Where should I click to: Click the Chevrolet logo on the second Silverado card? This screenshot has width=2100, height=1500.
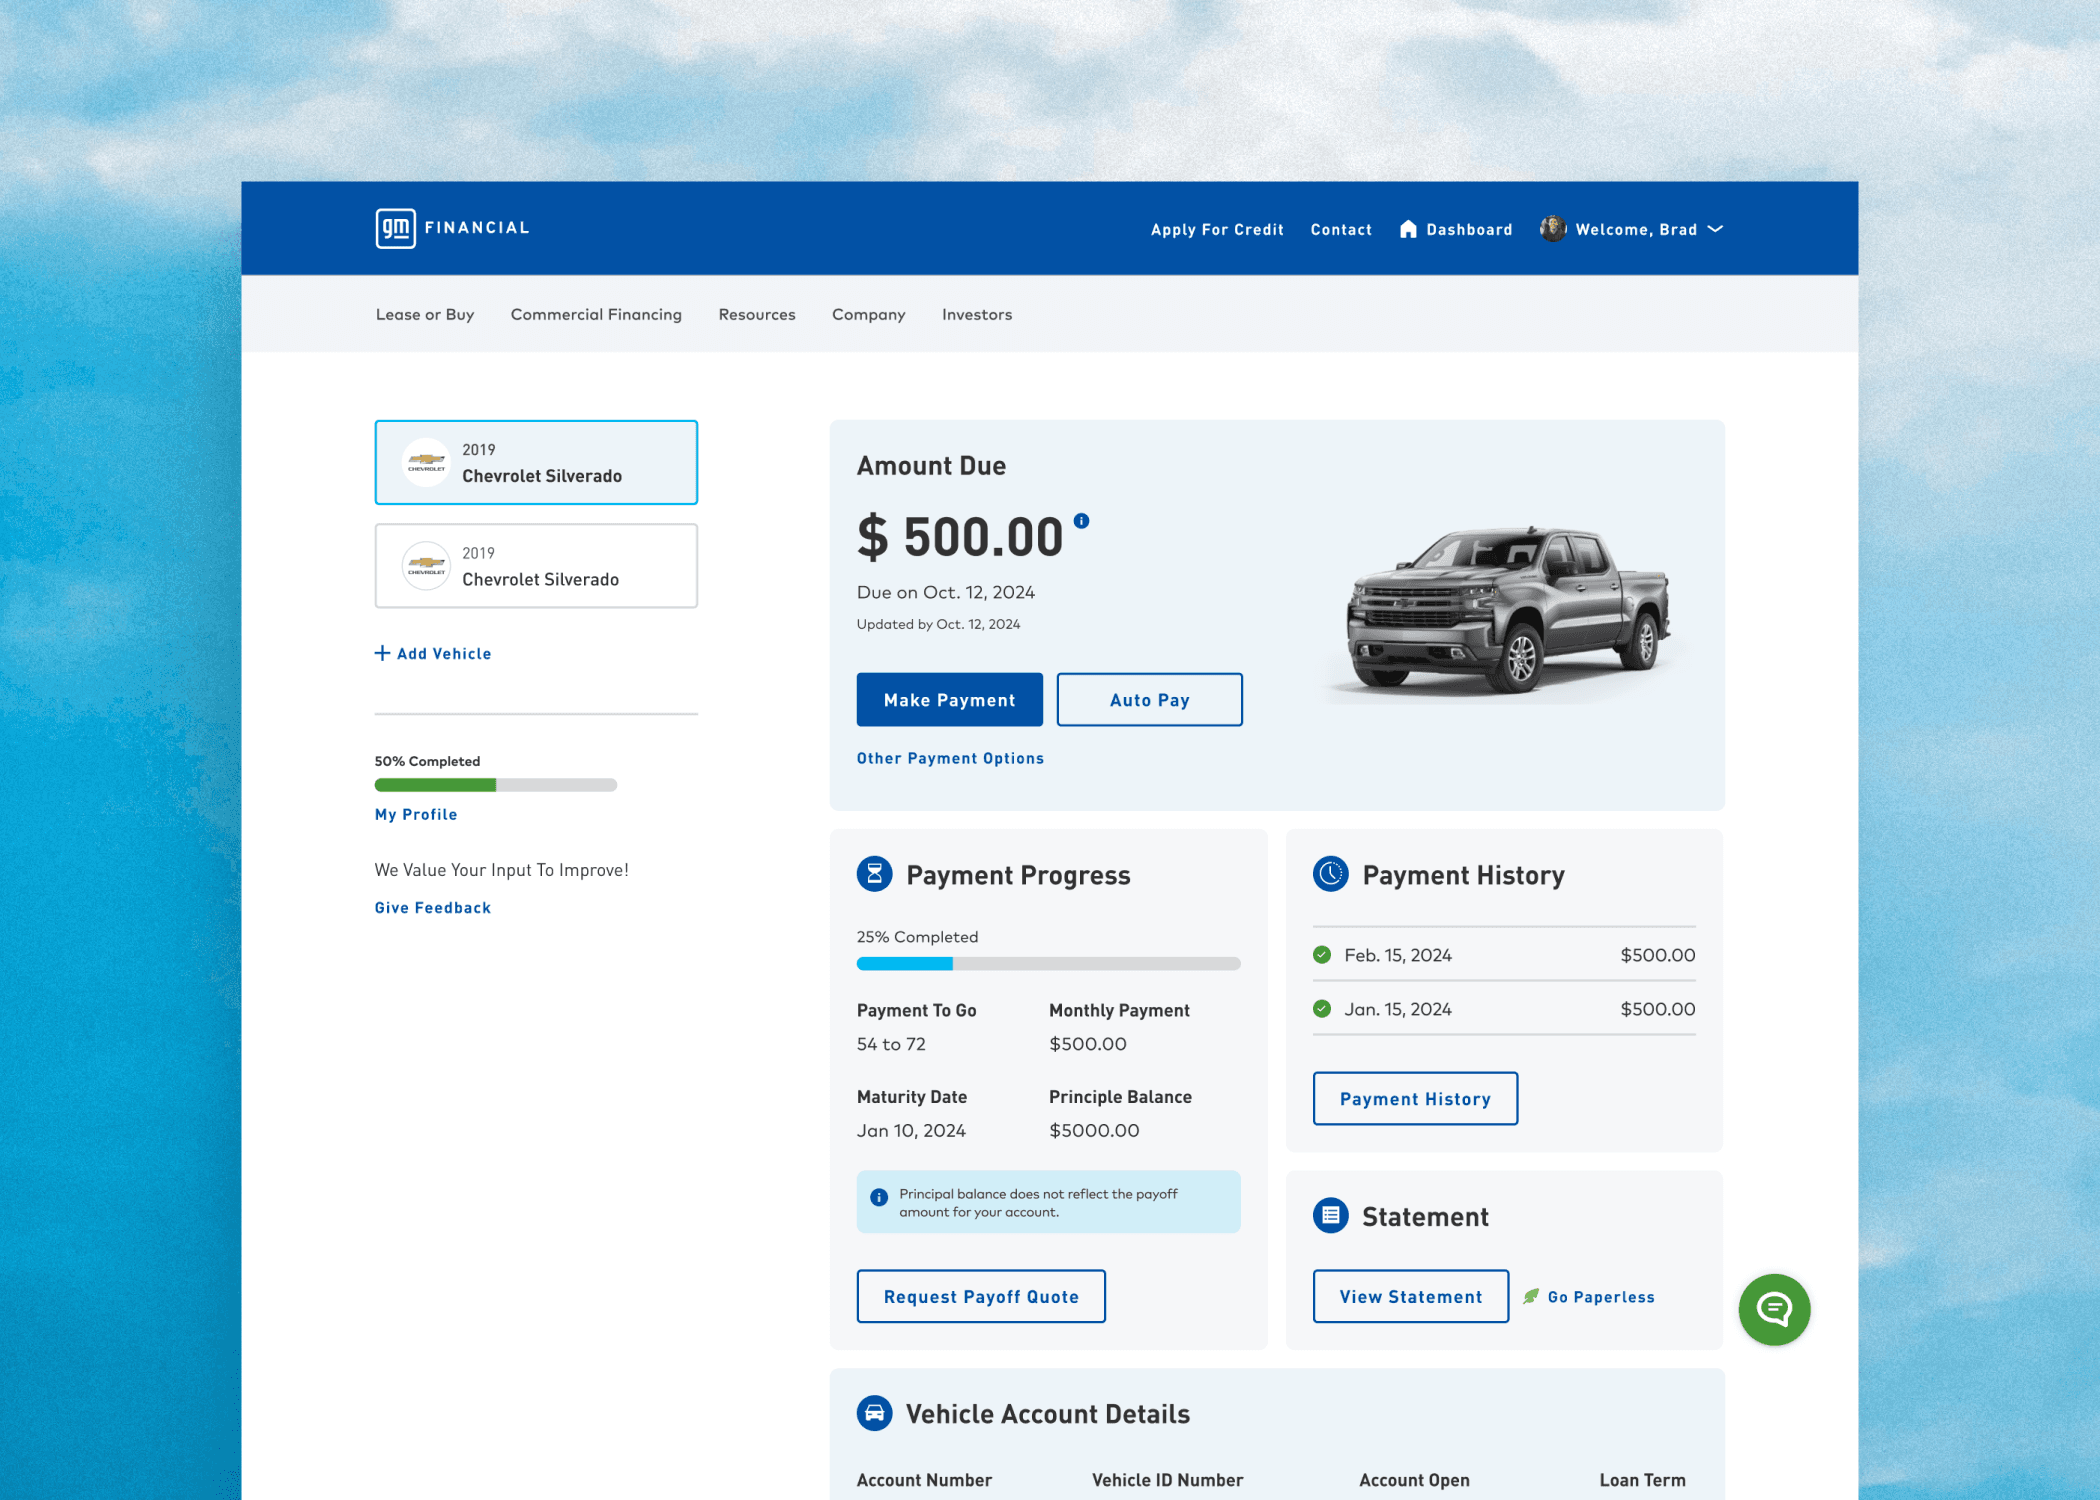pyautogui.click(x=426, y=566)
